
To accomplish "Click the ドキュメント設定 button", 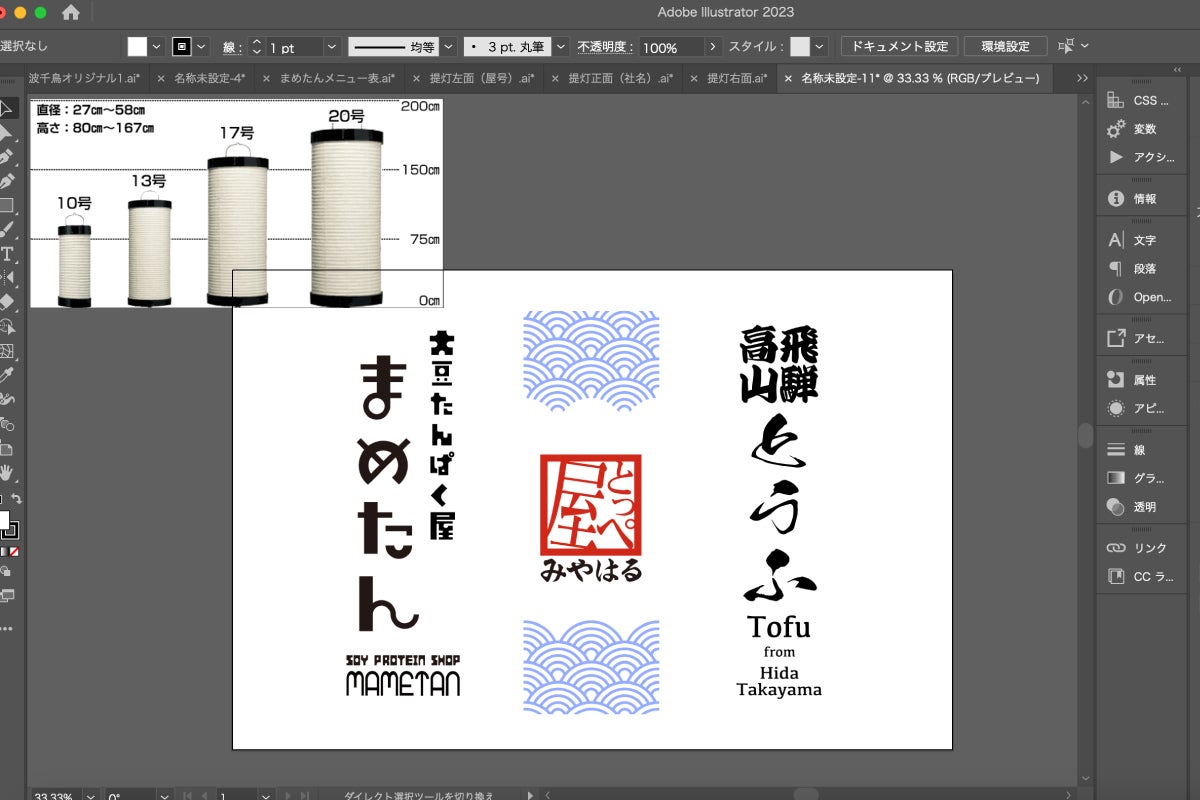I will click(x=898, y=47).
